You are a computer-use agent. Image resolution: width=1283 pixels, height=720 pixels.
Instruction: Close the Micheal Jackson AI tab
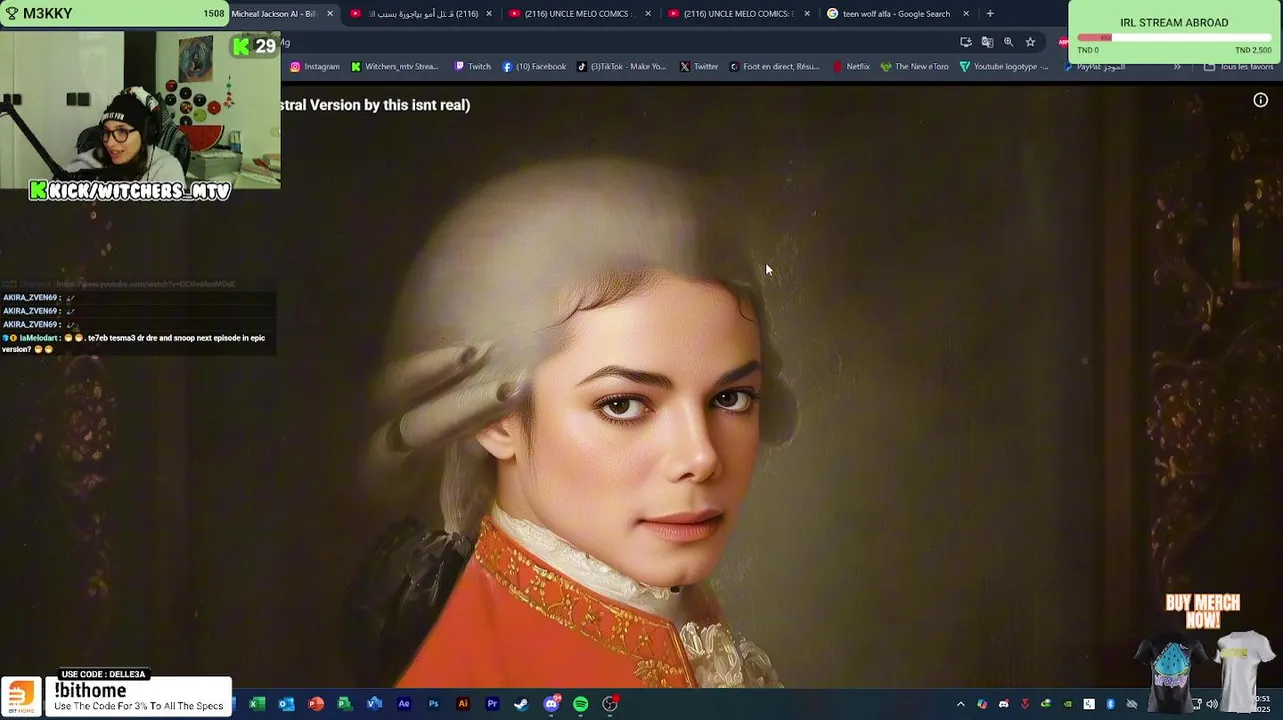[330, 14]
